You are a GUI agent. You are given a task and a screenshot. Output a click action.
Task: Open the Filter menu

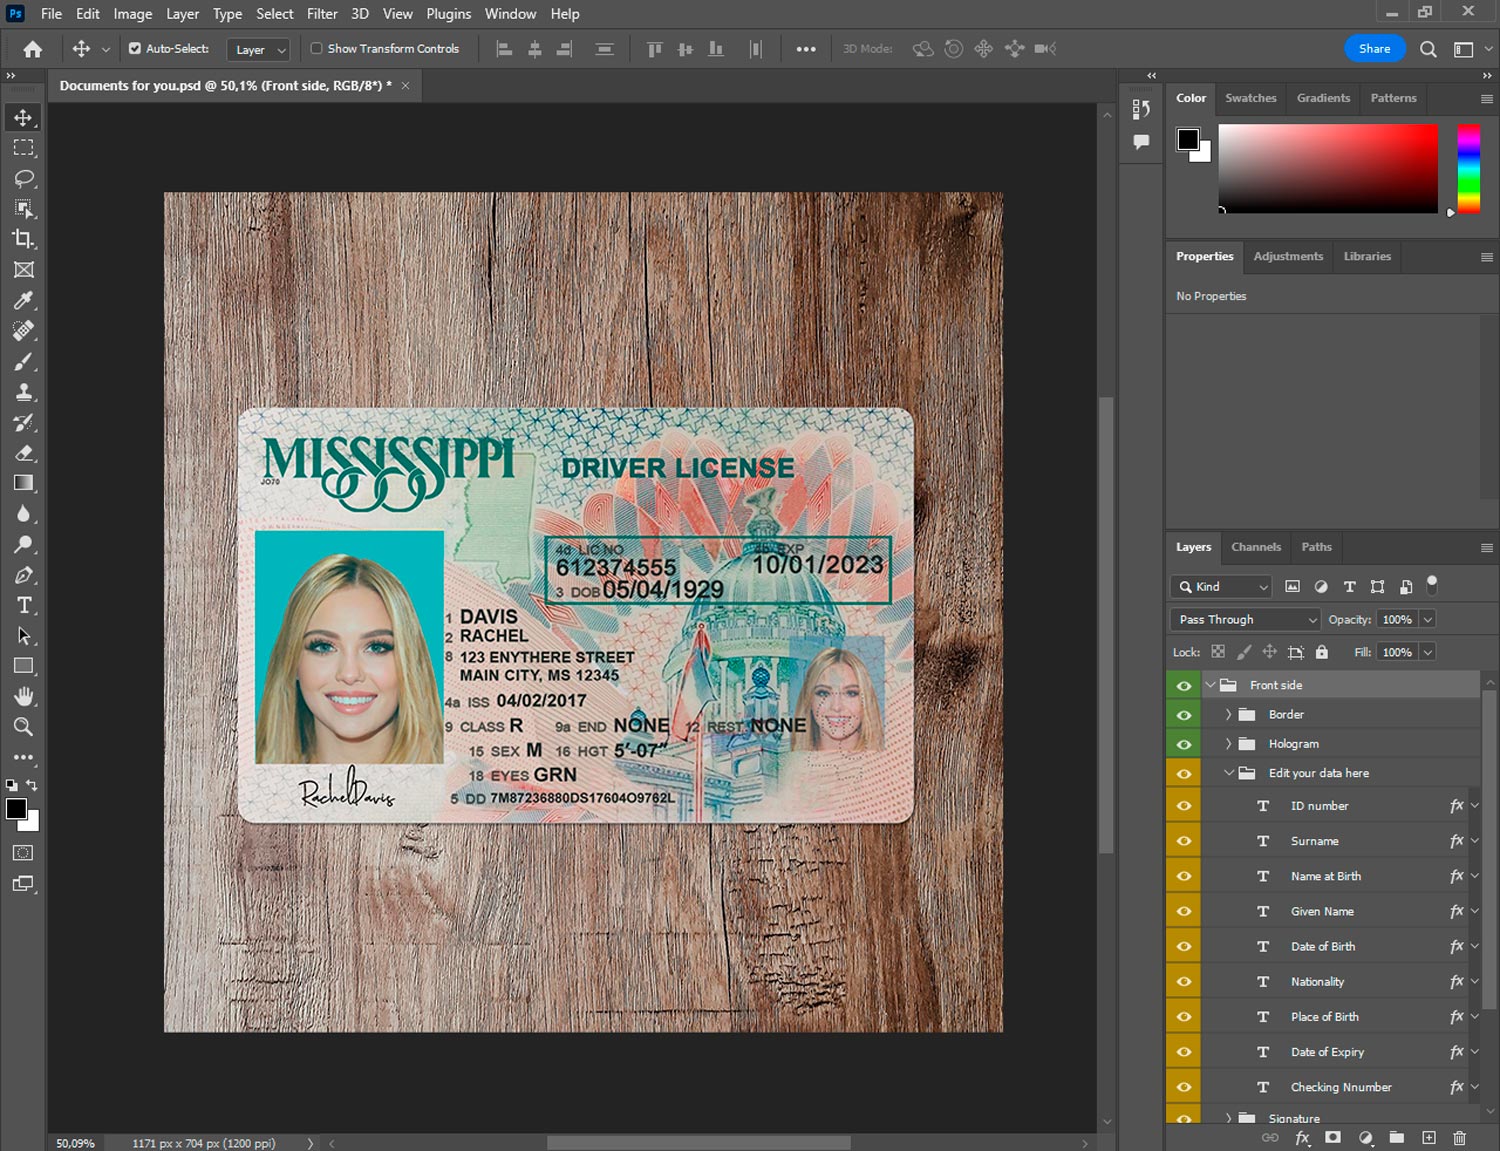tap(322, 14)
